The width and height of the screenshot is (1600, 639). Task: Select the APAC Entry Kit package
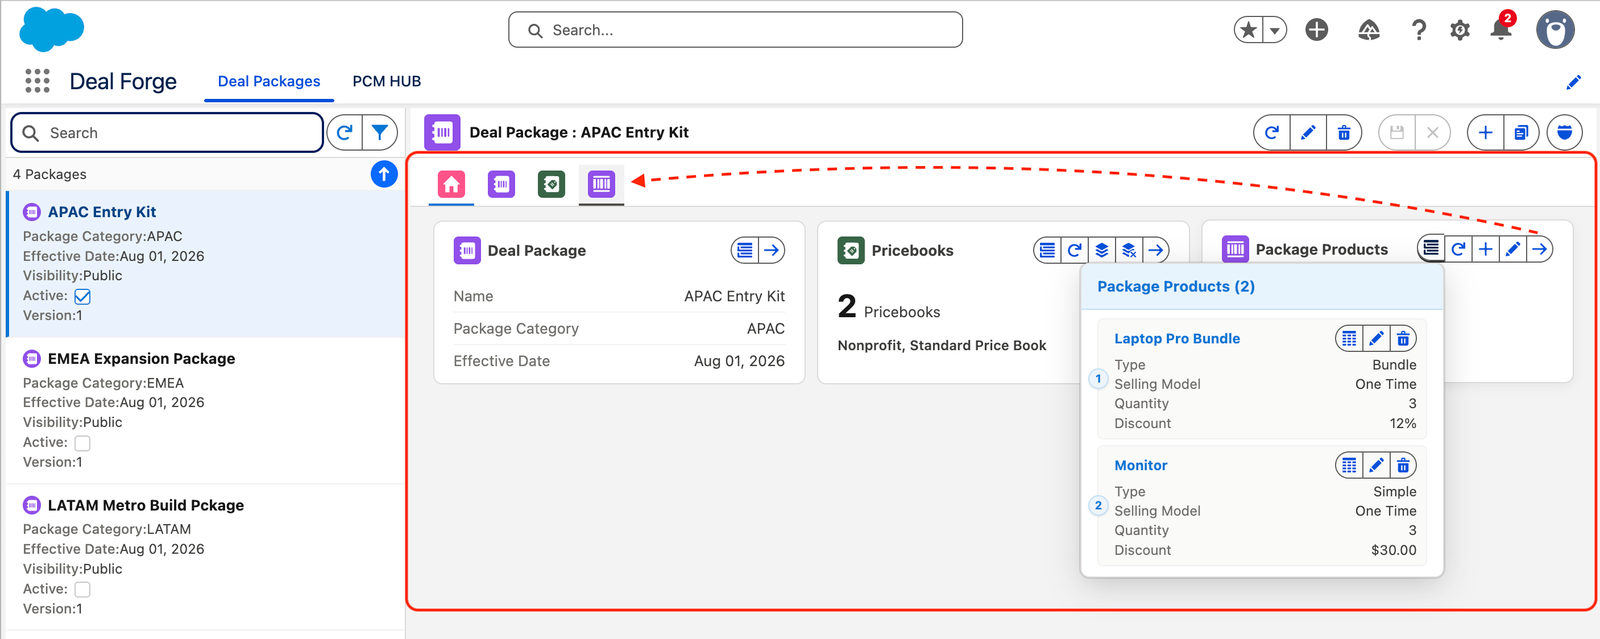[x=205, y=263]
